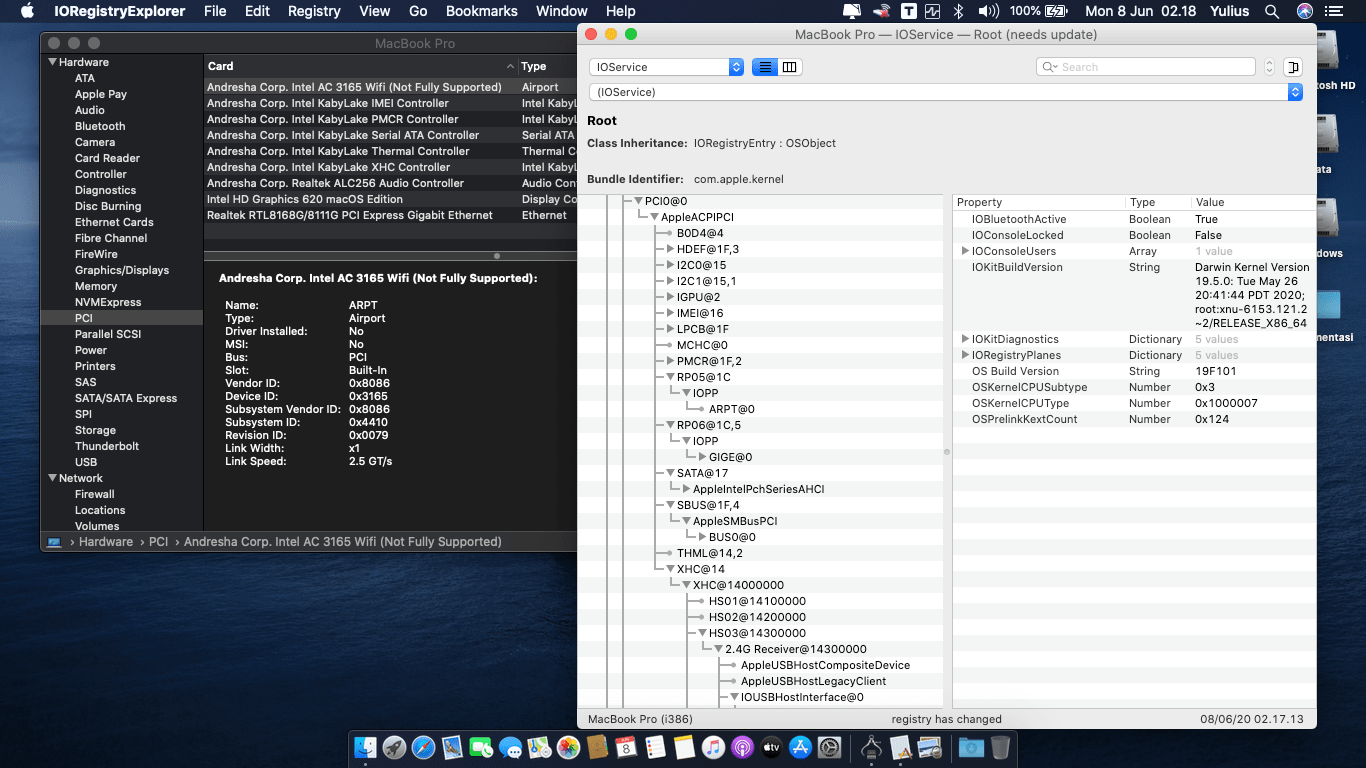
Task: Select Bluetooth in System Information sidebar
Action: (x=100, y=126)
